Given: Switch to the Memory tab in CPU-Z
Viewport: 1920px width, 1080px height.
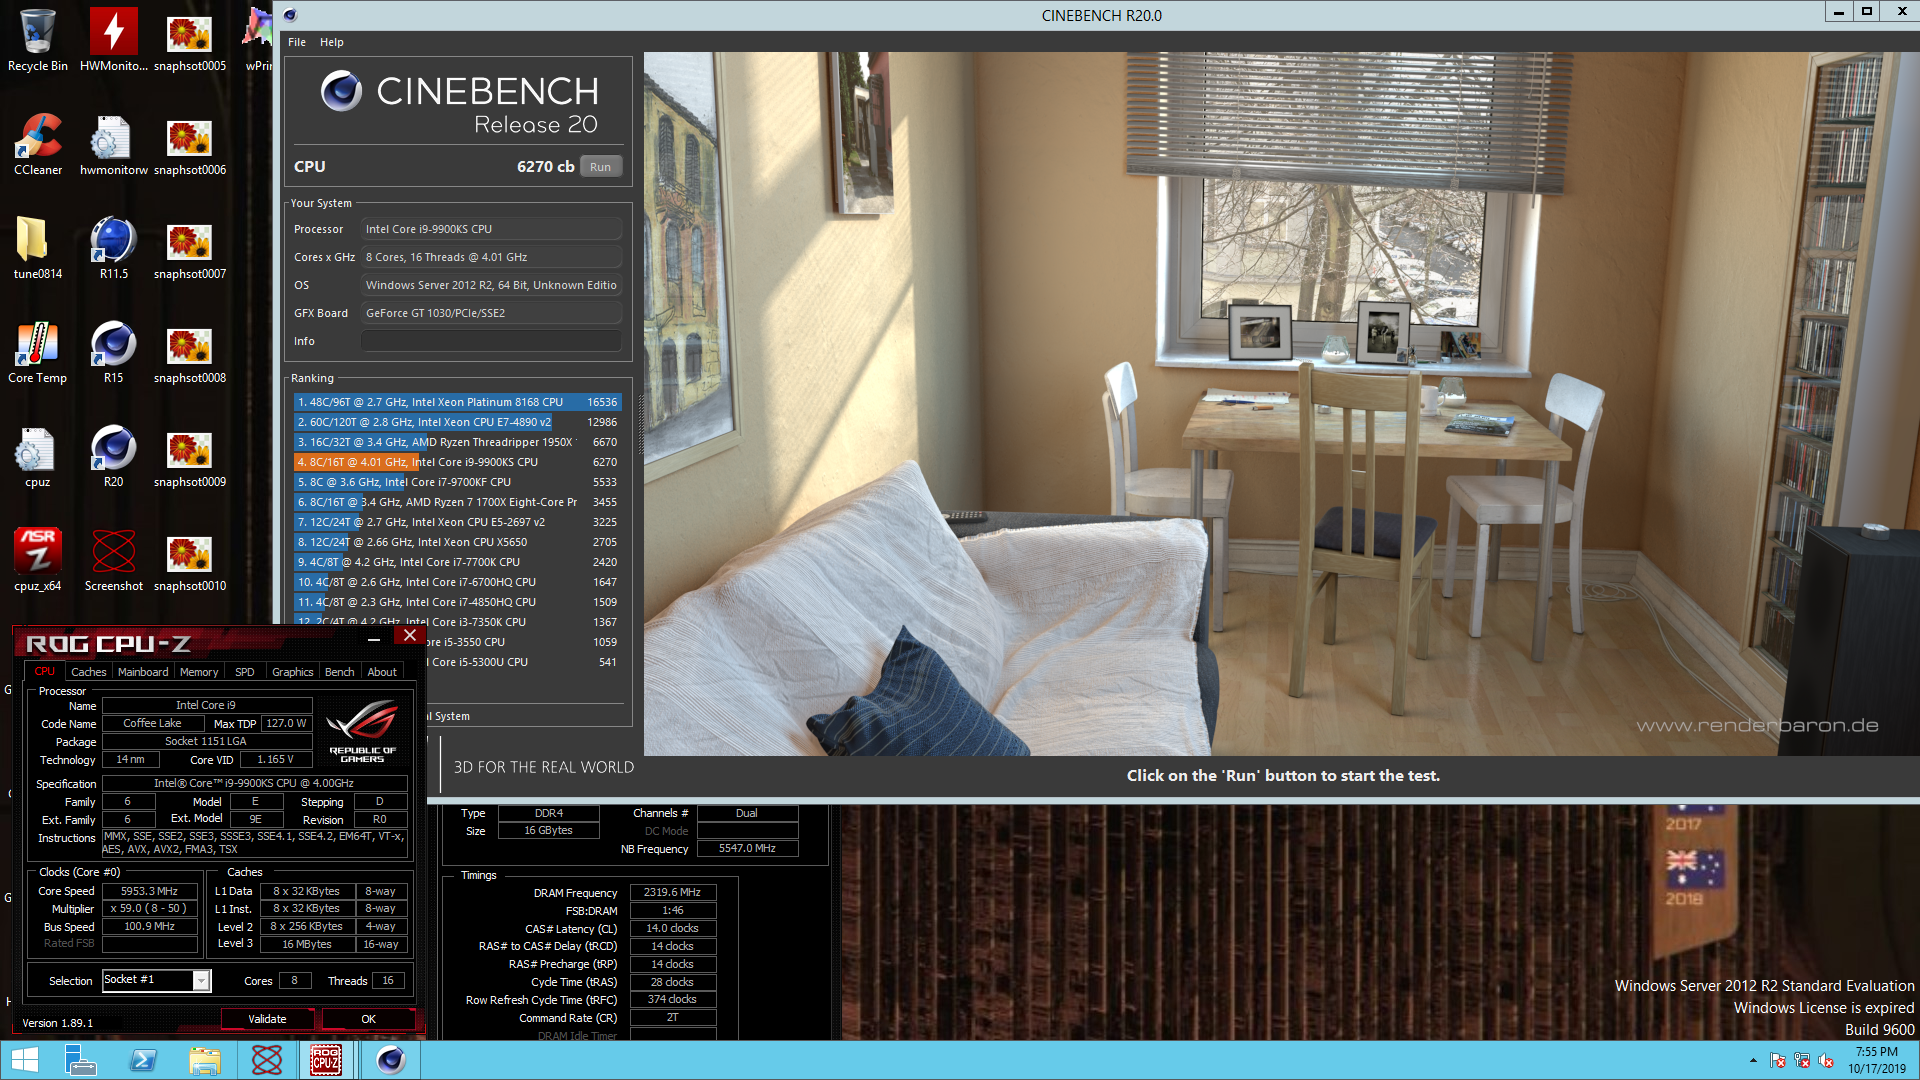Looking at the screenshot, I should pyautogui.click(x=199, y=672).
